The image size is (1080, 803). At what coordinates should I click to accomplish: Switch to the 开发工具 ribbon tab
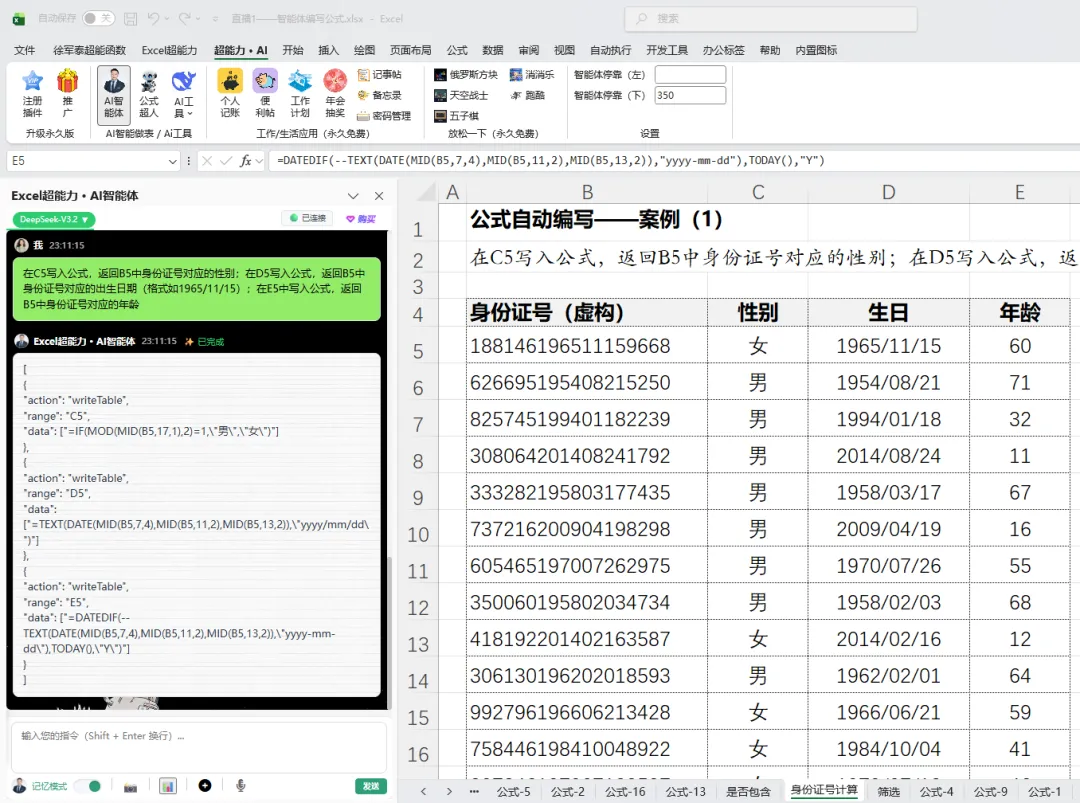667,50
